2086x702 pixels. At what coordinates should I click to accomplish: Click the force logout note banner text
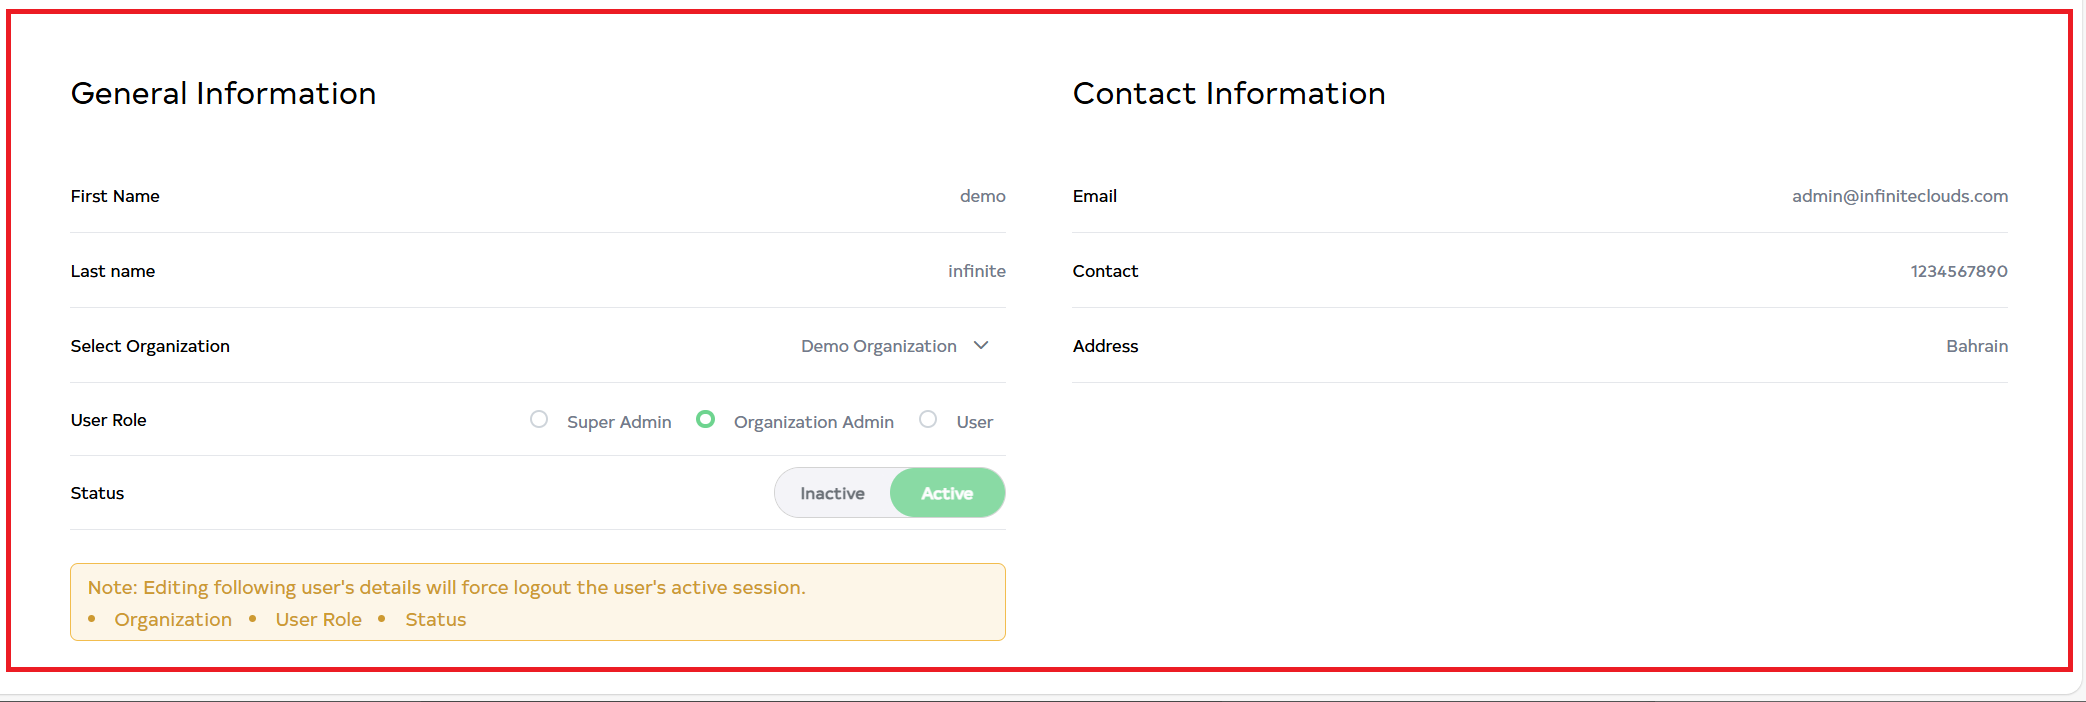click(x=446, y=587)
